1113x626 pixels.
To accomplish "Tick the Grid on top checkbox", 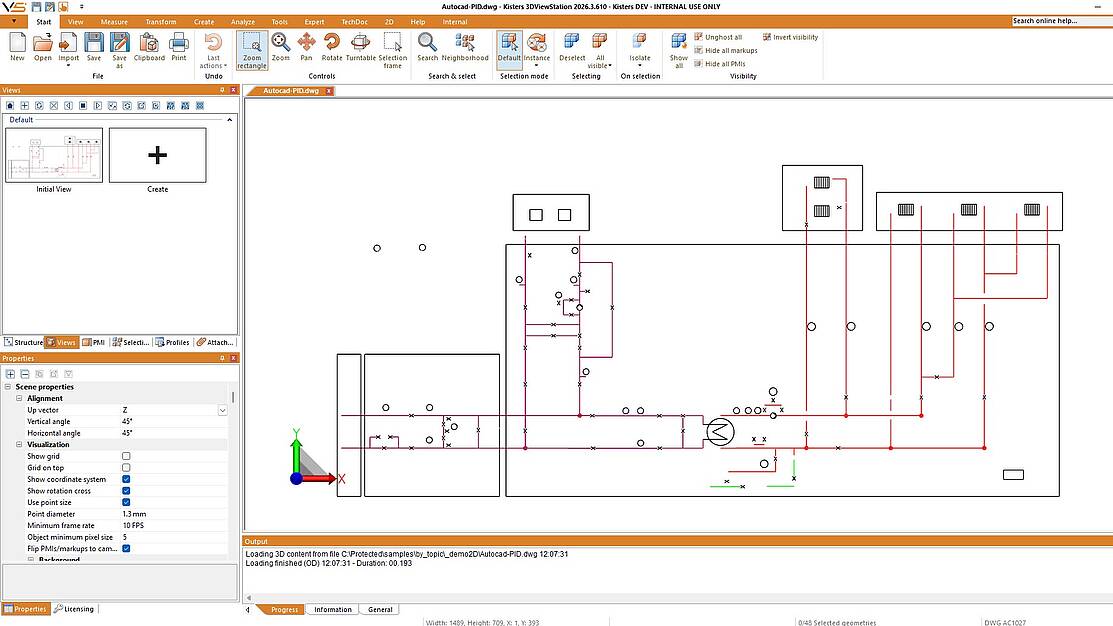I will 126,468.
